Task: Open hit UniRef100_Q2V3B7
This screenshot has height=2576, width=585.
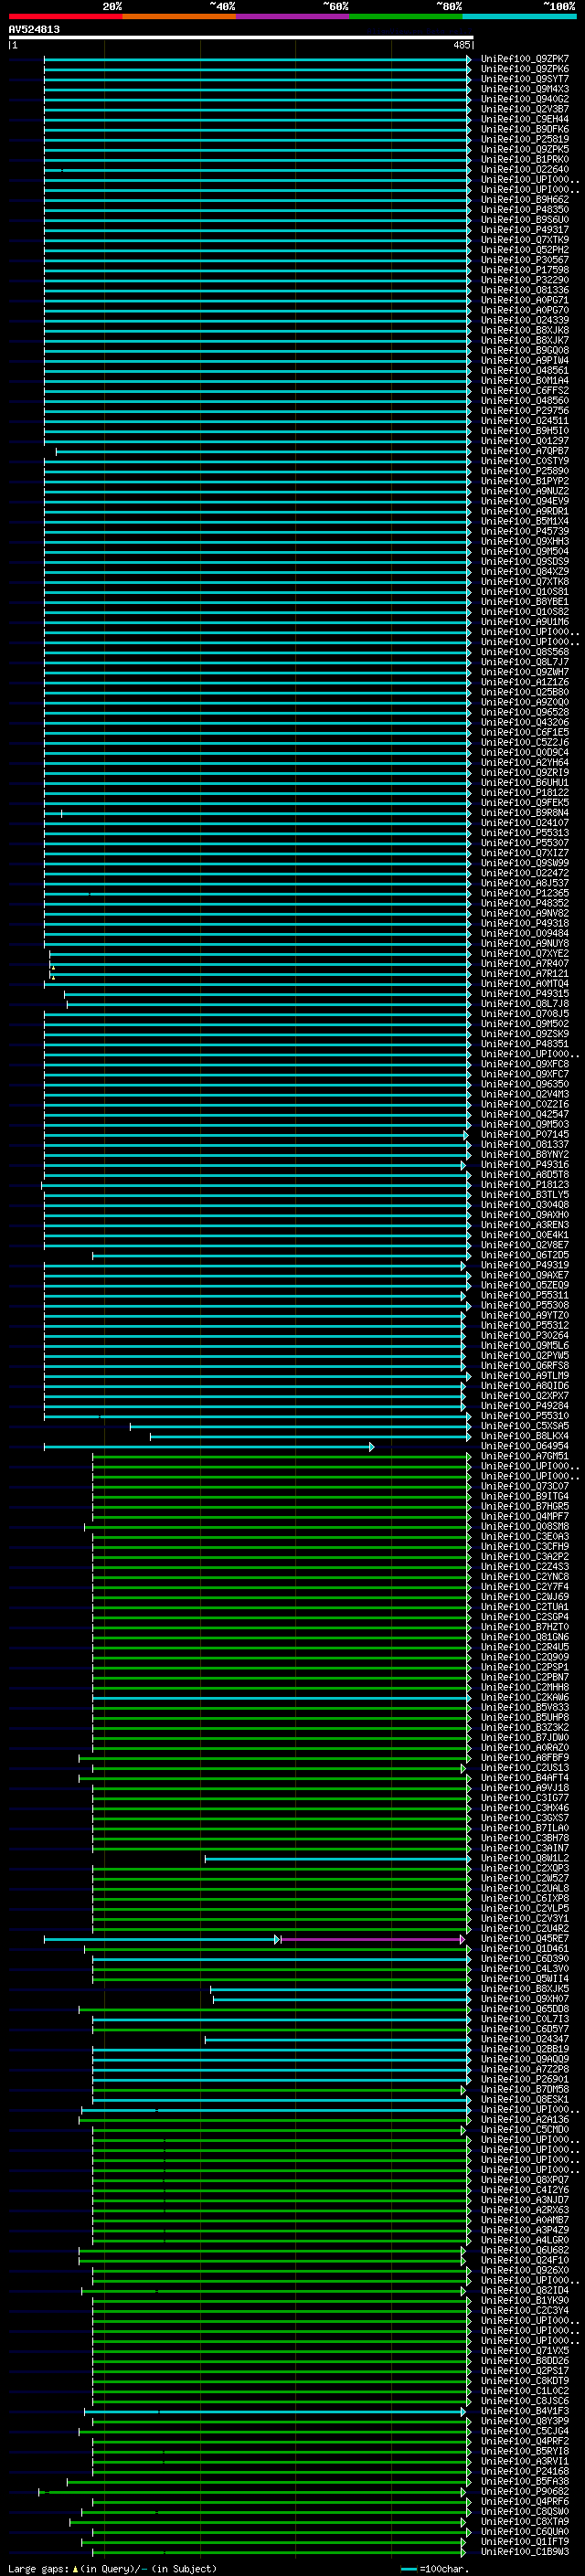Action: click(x=525, y=109)
